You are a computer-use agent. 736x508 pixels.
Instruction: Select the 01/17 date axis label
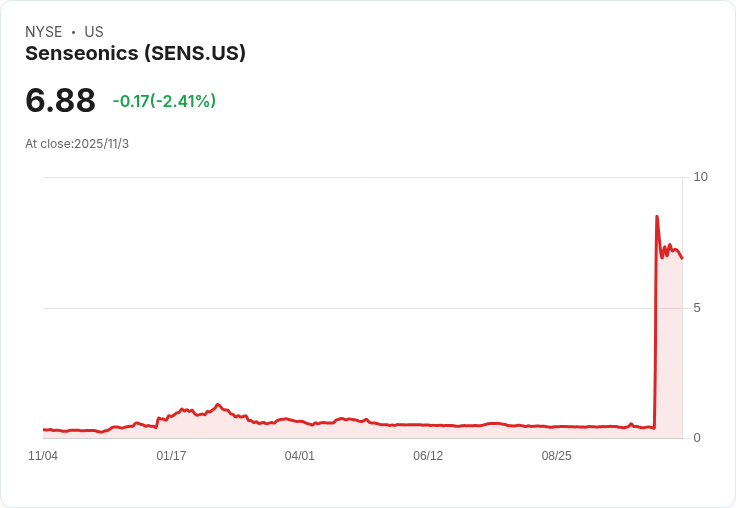click(x=171, y=456)
